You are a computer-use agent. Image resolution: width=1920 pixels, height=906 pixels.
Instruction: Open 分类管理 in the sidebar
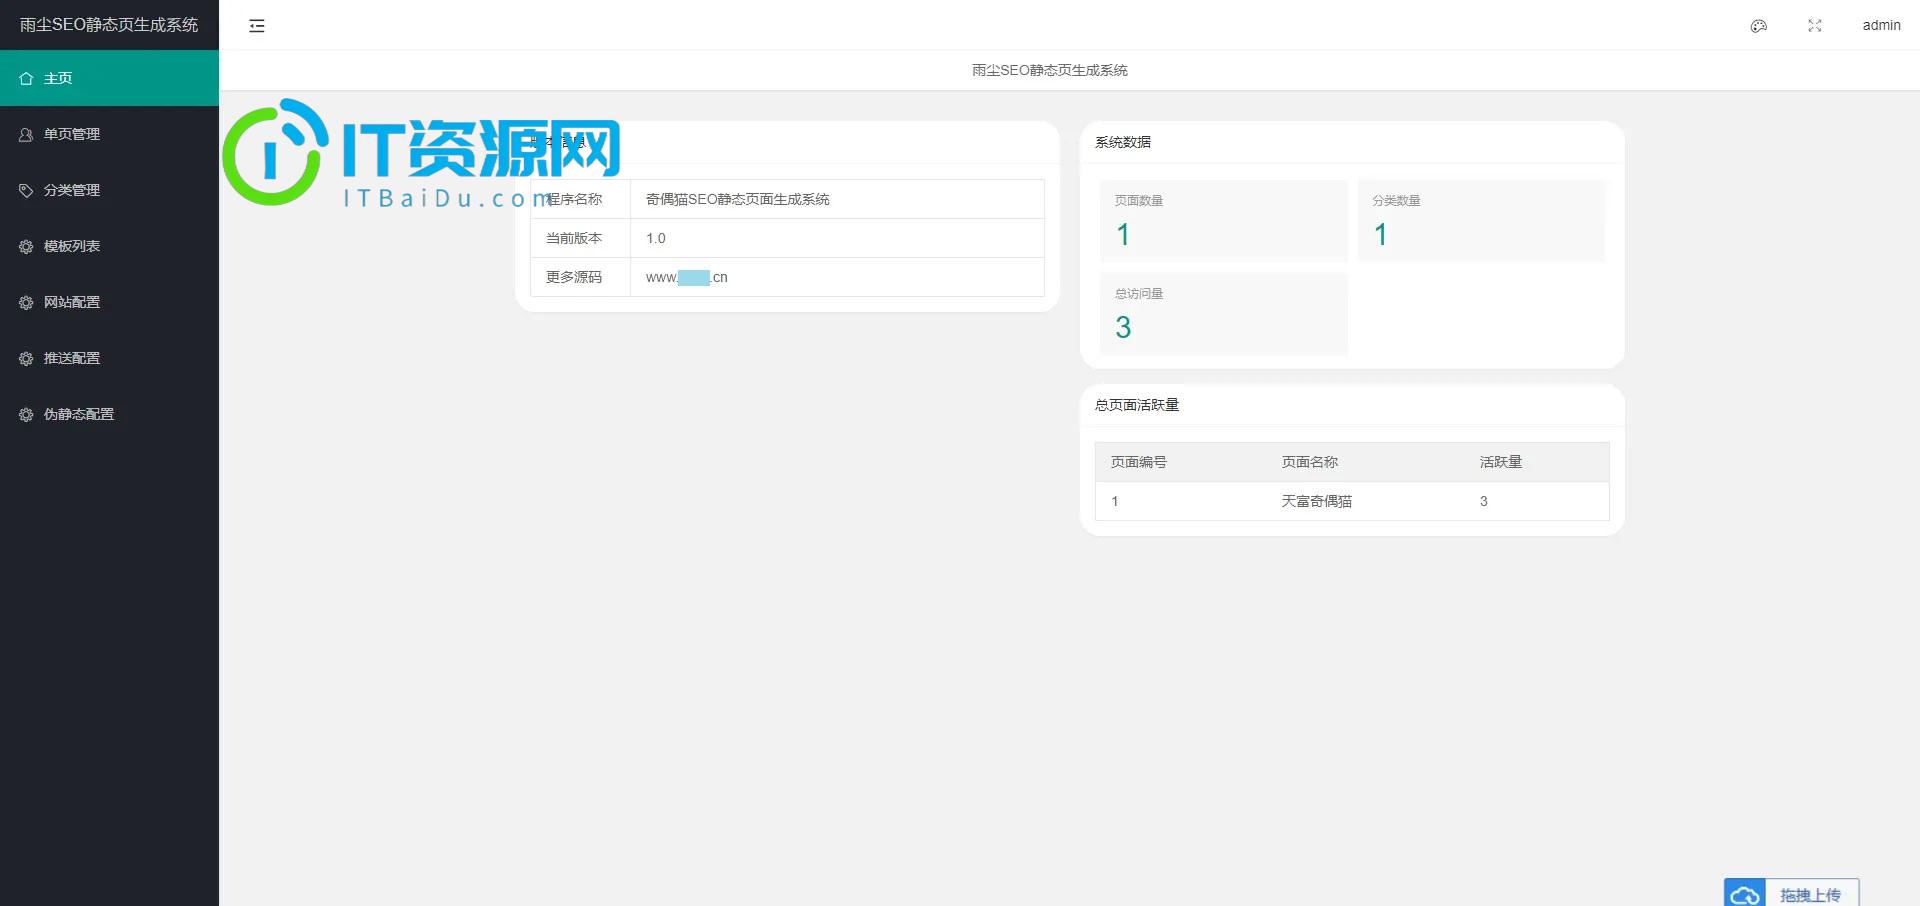coord(109,190)
